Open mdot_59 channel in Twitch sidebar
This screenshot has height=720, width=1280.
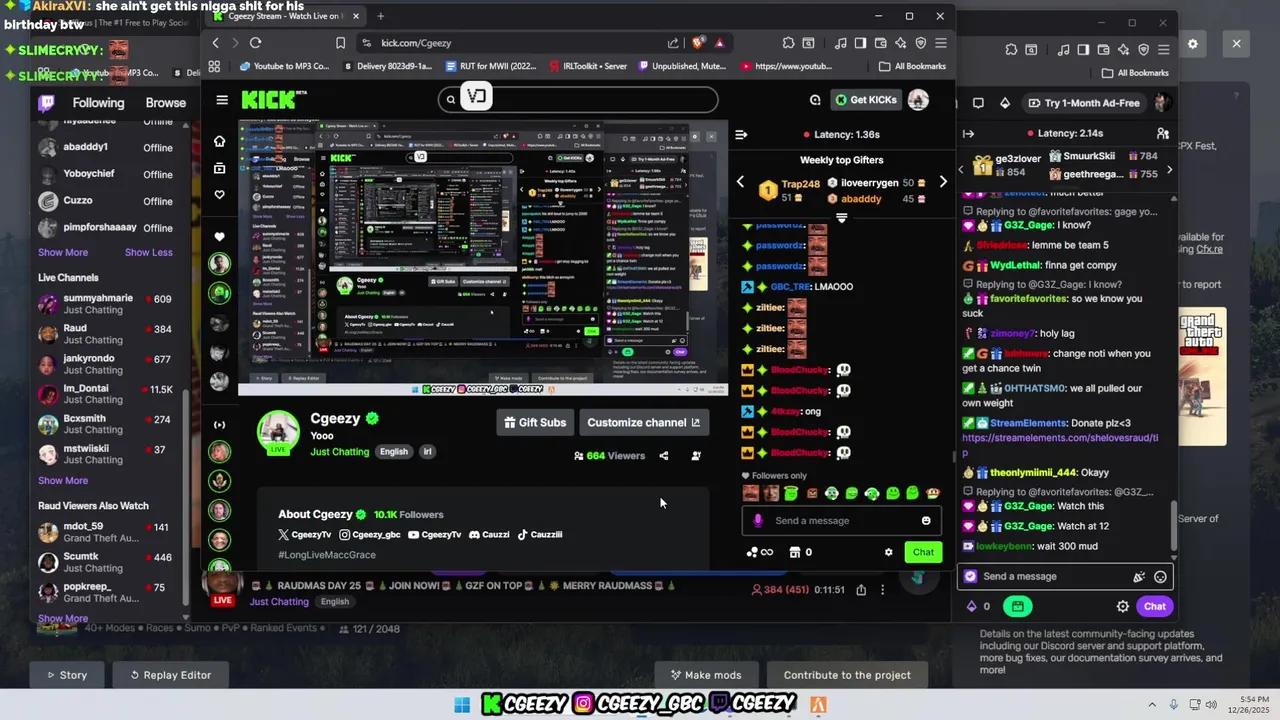[x=105, y=532]
